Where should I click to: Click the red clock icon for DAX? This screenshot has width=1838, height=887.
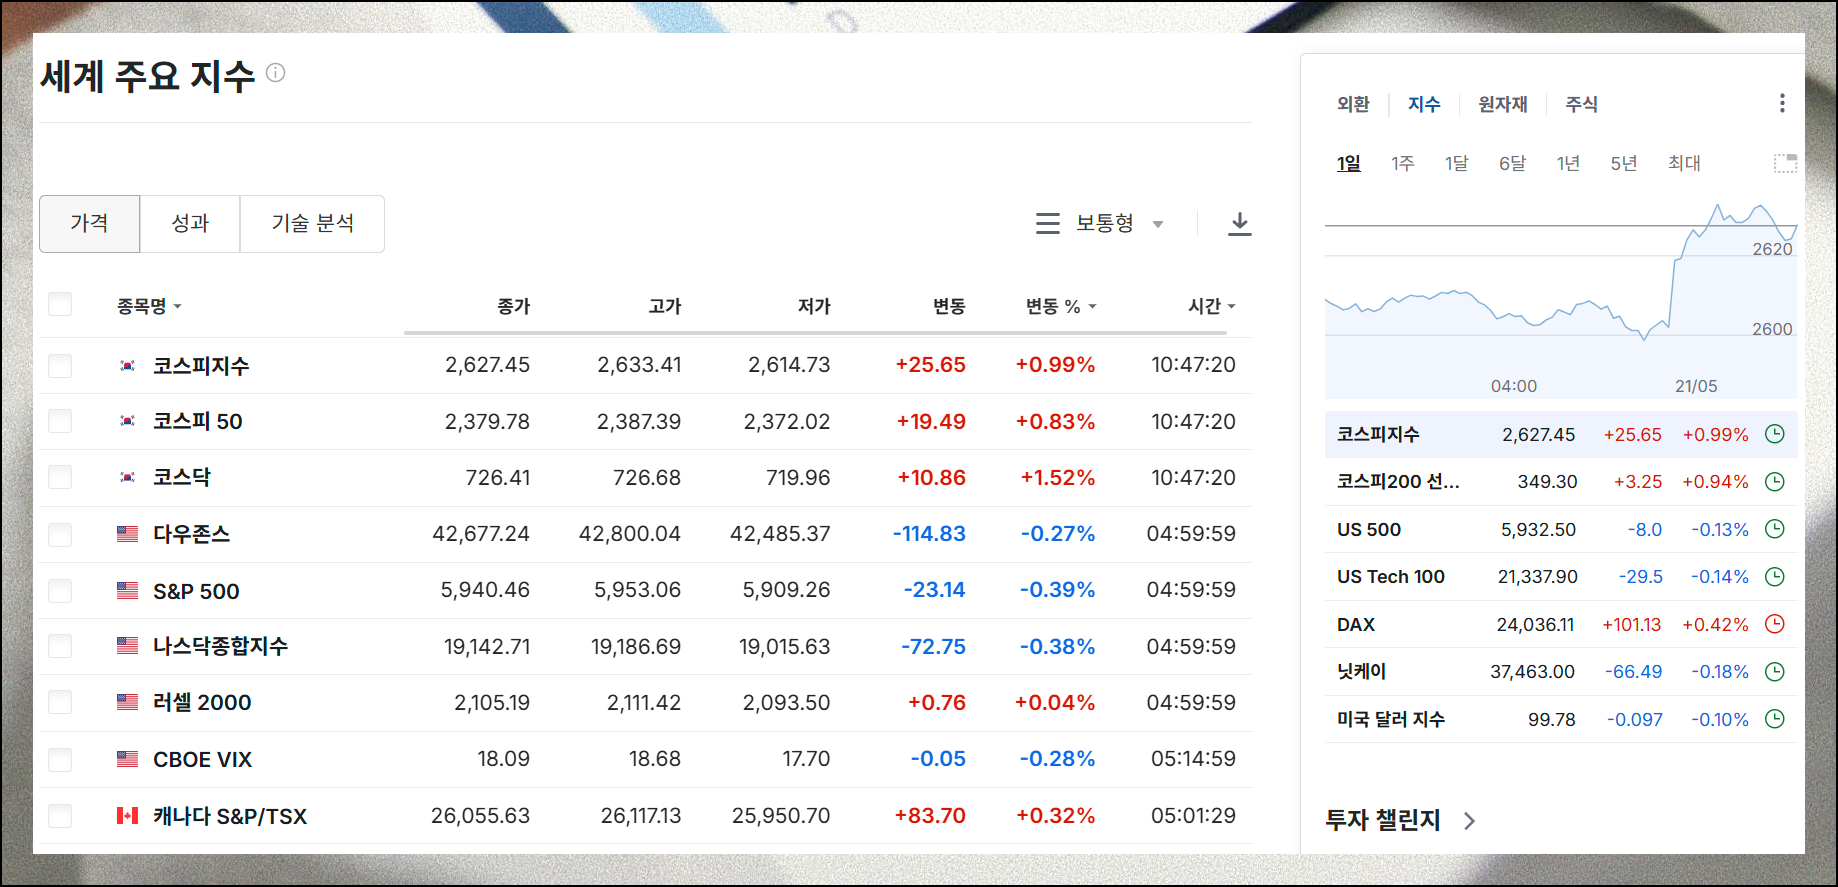click(x=1775, y=624)
